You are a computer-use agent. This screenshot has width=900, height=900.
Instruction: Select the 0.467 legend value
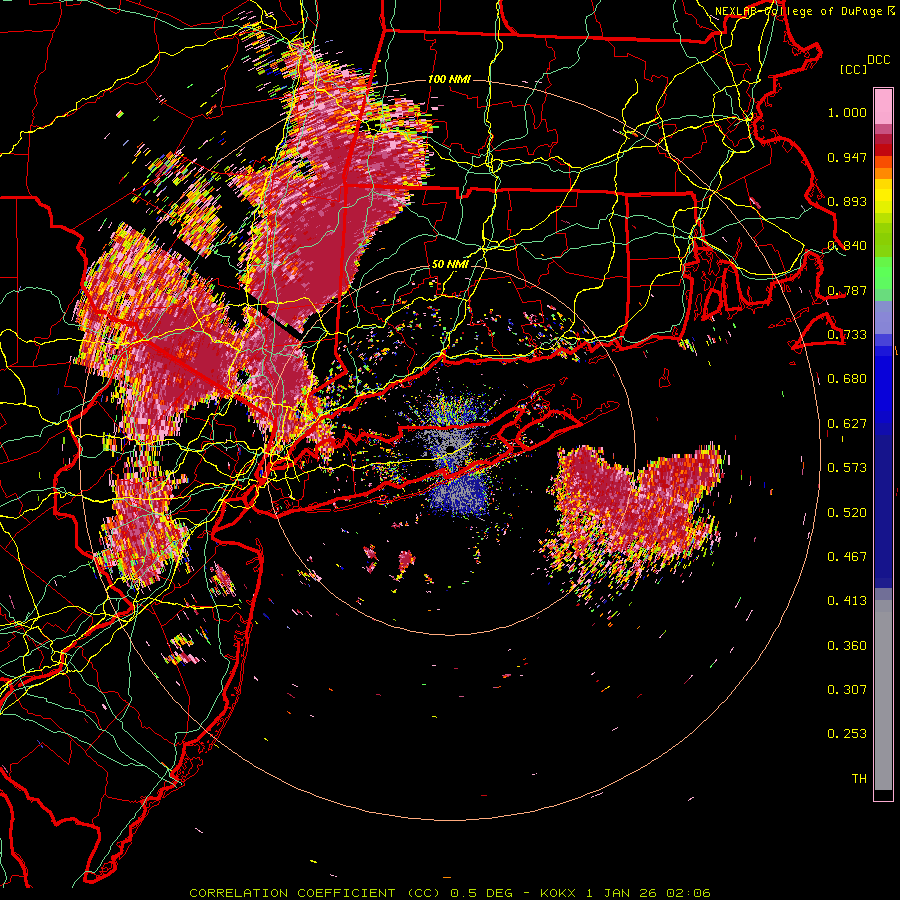click(847, 556)
